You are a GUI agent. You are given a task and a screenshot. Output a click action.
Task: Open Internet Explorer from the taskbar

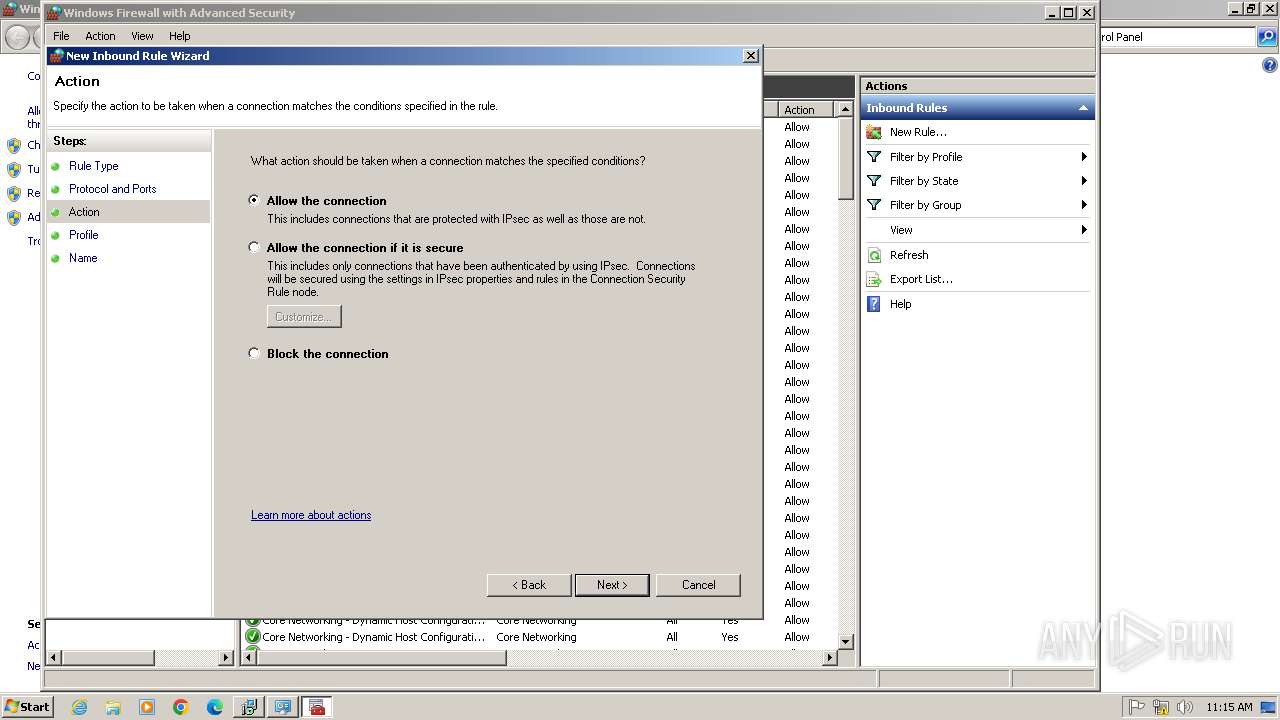[x=79, y=707]
